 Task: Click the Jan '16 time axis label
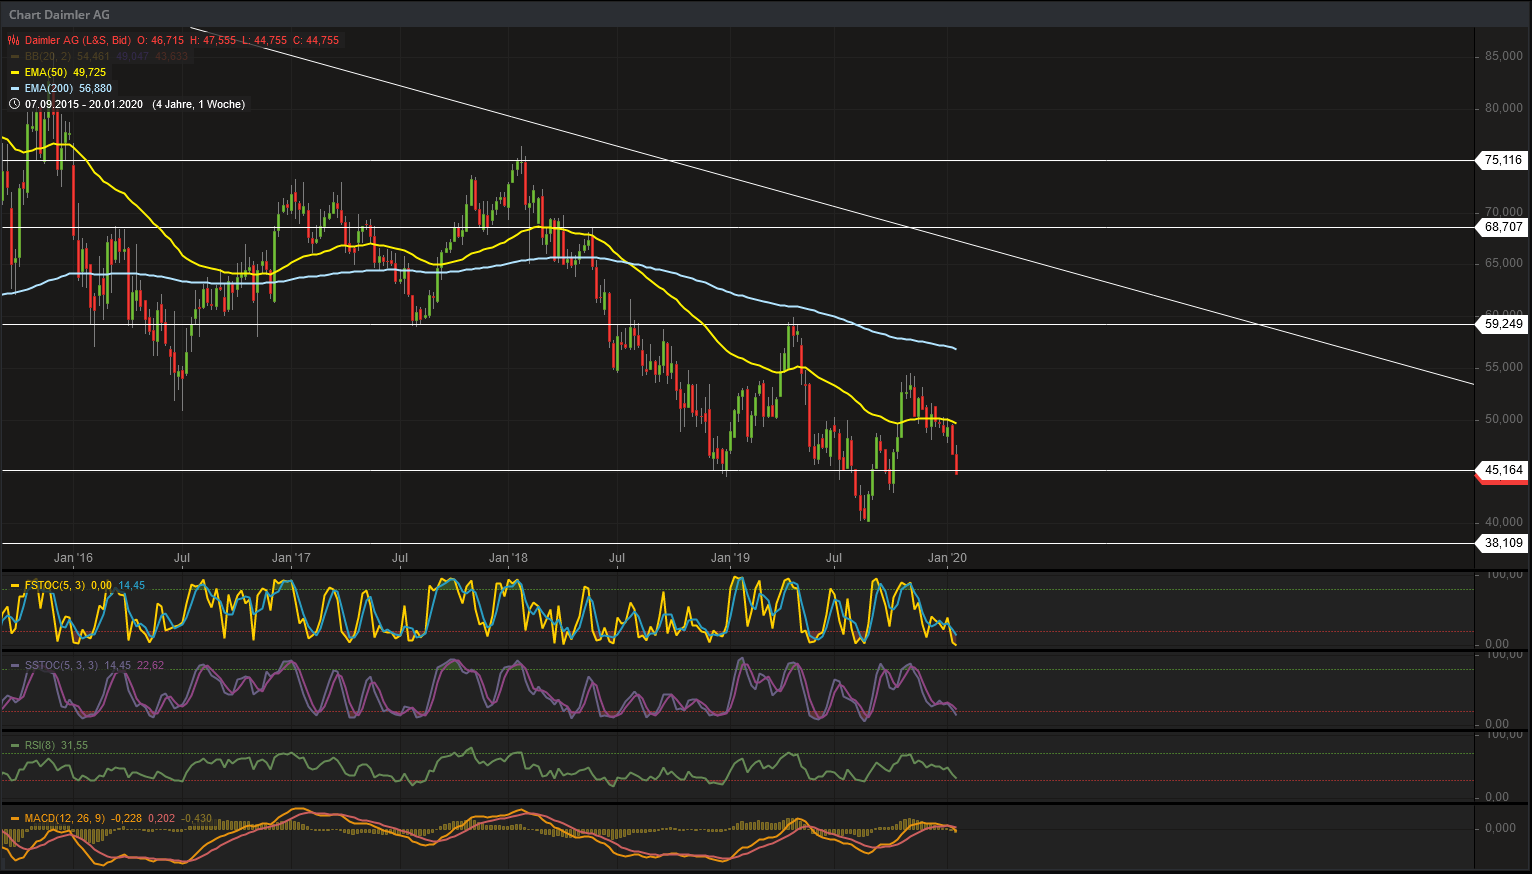click(73, 558)
